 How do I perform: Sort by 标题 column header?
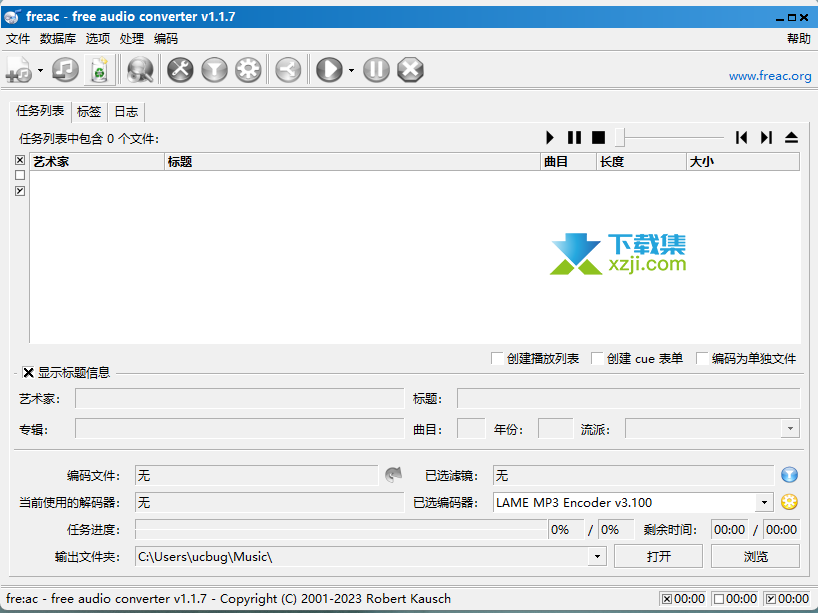click(x=352, y=162)
